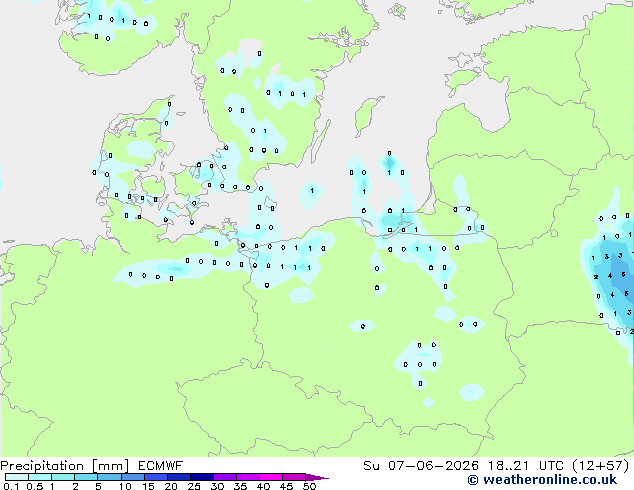Click the "40" legend scale label
634x490 pixels.
(x=263, y=486)
